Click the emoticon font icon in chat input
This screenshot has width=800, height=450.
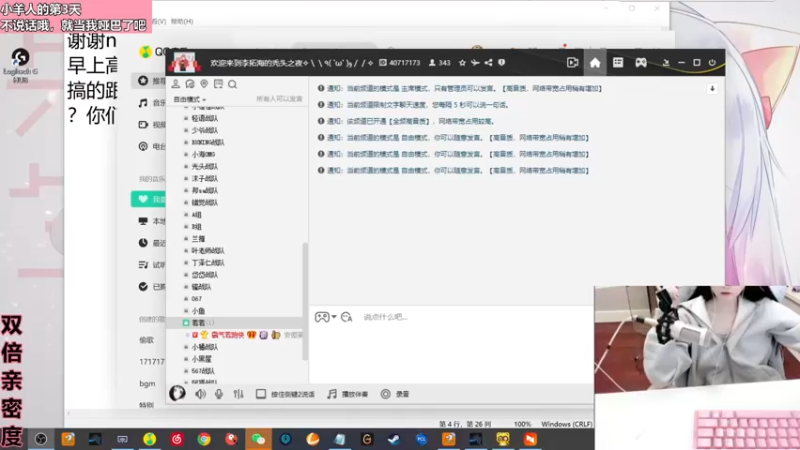point(347,317)
